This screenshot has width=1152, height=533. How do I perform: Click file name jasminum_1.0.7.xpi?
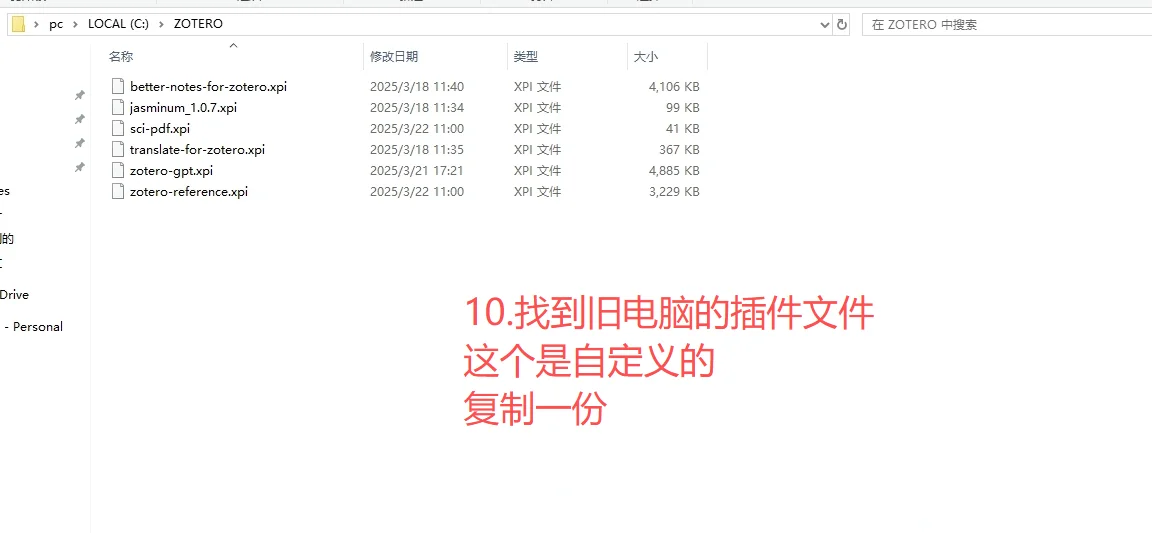(x=184, y=107)
